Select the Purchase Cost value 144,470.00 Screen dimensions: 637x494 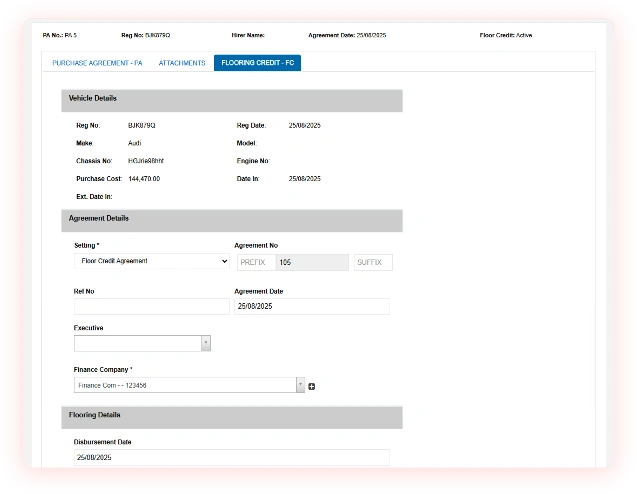(144, 179)
